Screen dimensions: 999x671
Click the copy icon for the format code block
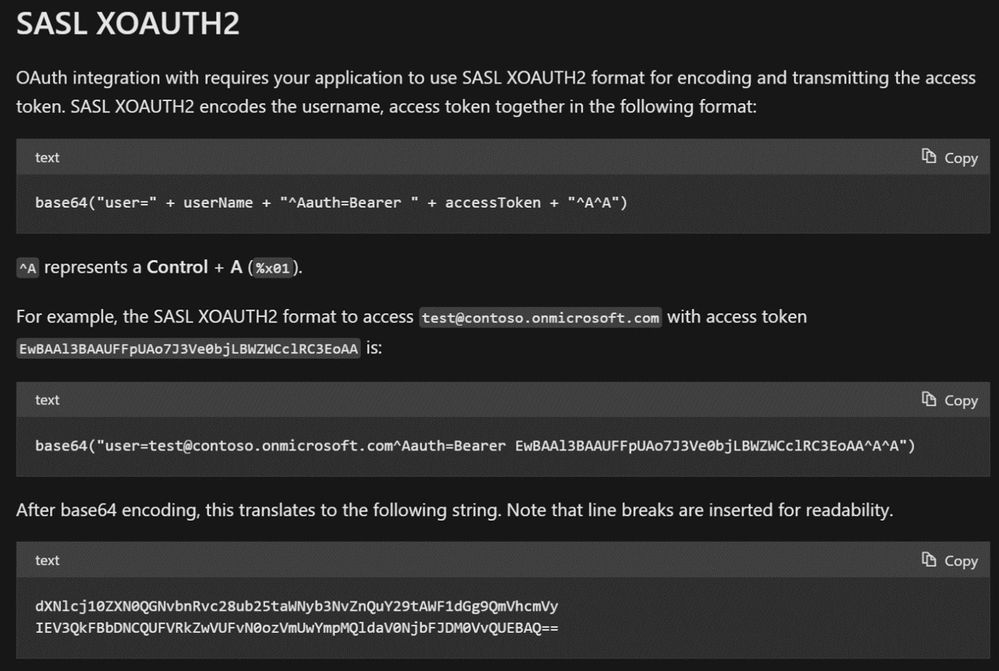click(x=929, y=156)
